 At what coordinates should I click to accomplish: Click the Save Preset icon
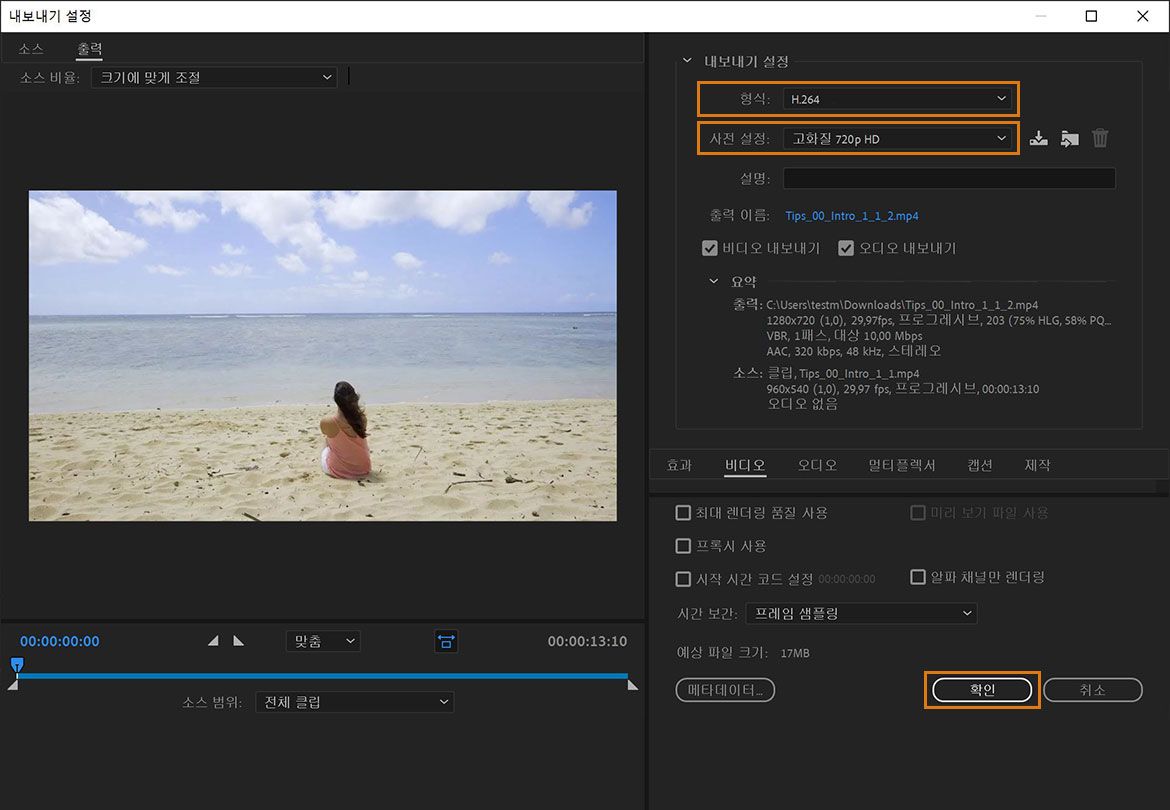click(x=1038, y=138)
